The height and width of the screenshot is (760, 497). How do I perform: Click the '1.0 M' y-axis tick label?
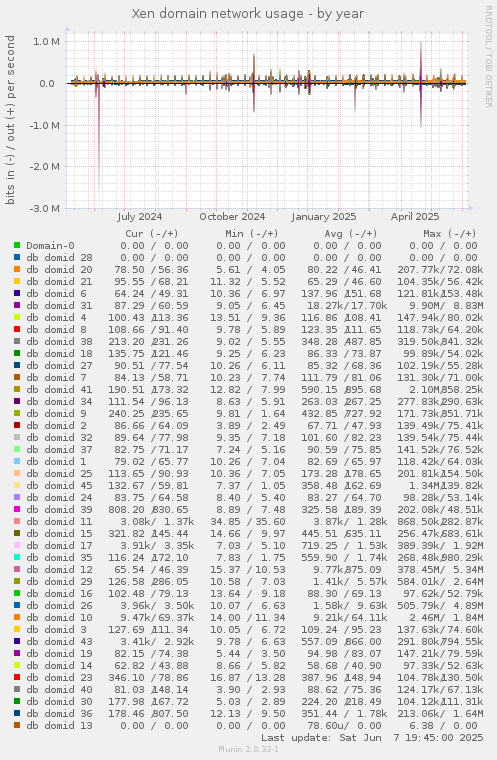(x=47, y=42)
